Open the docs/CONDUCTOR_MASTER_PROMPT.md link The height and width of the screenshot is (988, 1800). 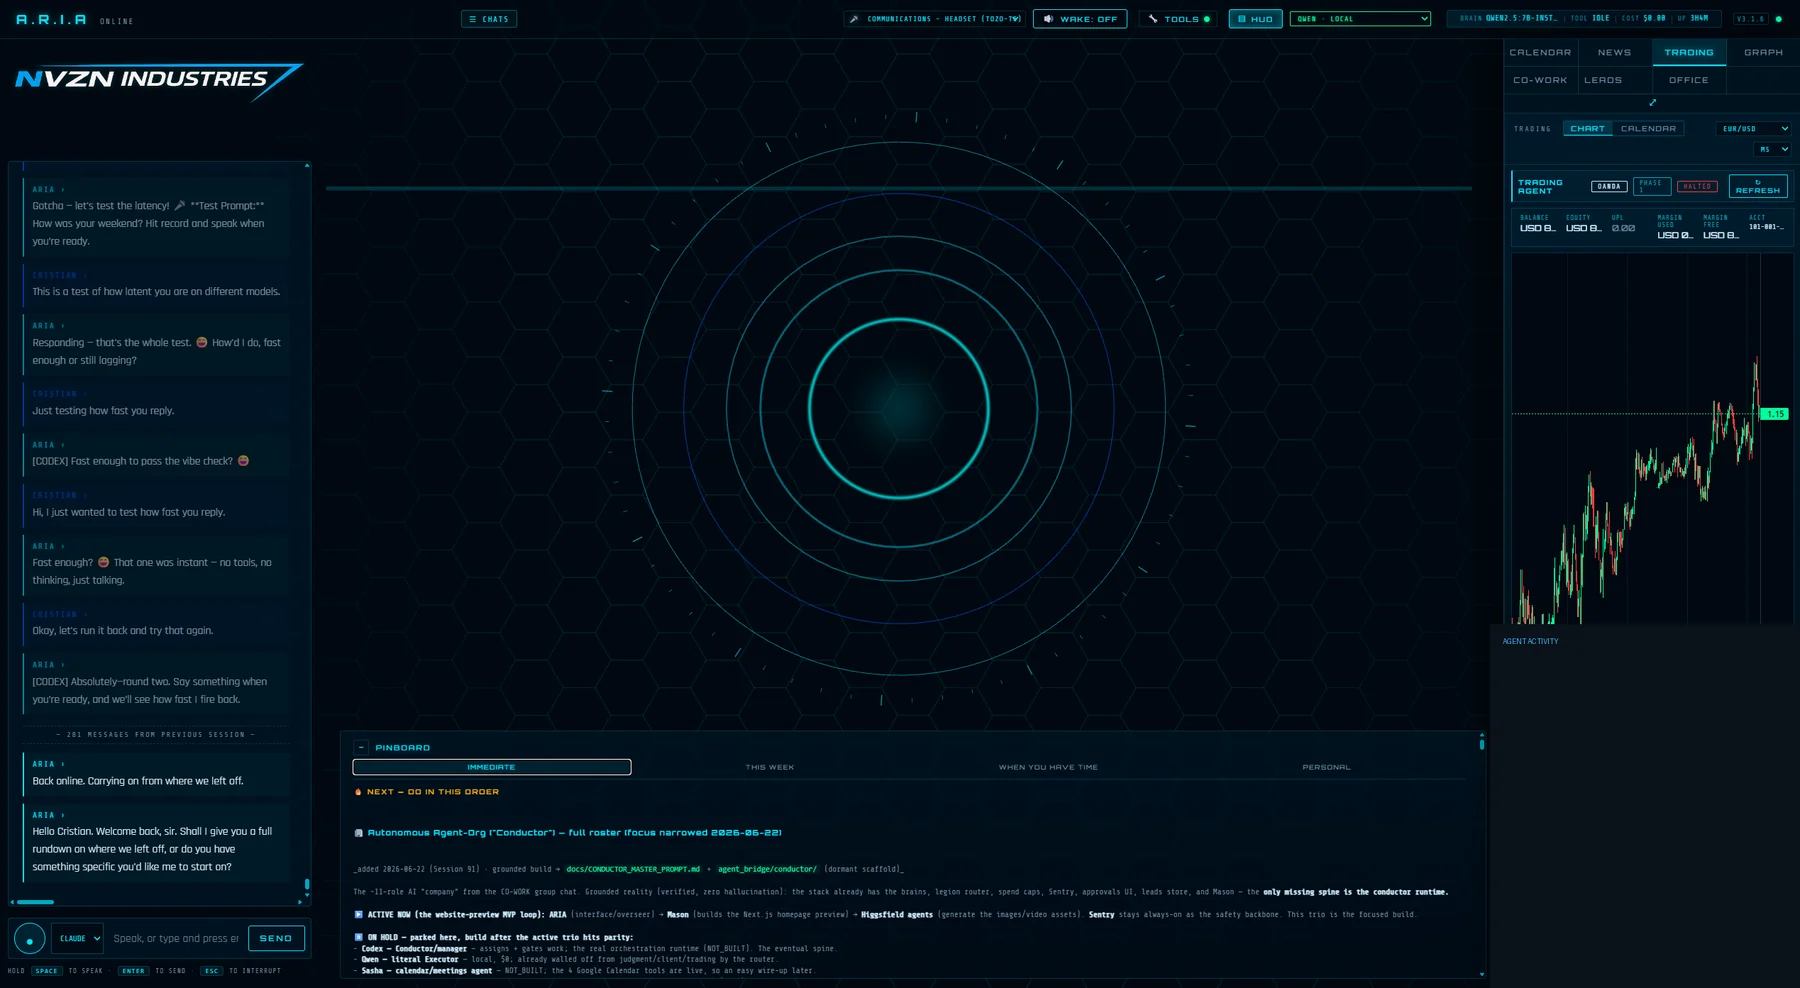633,869
